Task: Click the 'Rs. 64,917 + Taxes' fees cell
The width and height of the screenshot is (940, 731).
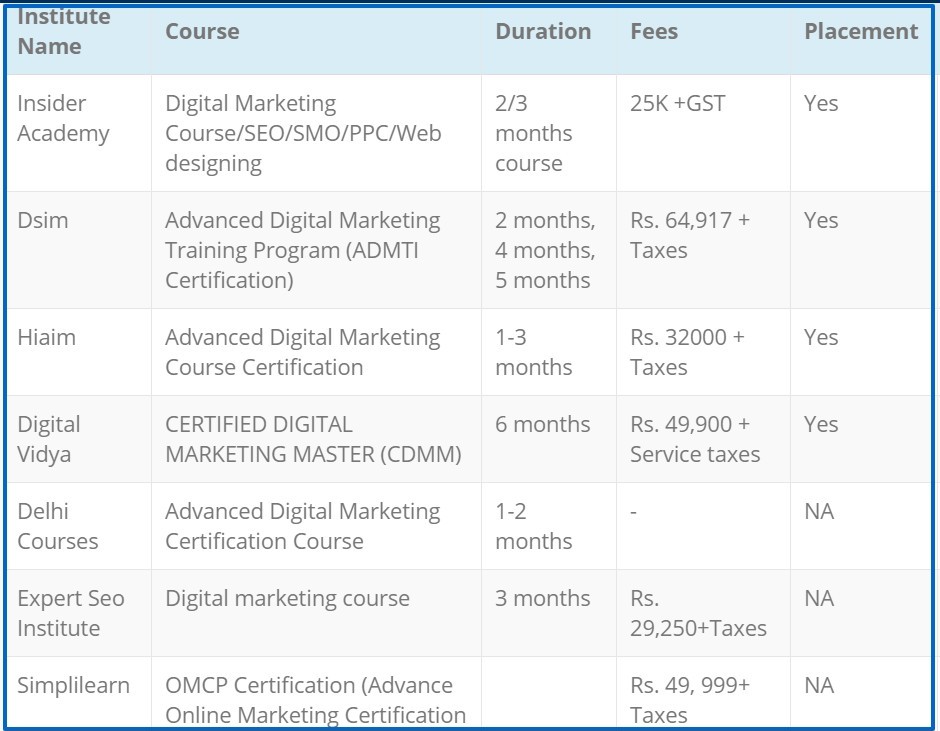Action: [703, 250]
